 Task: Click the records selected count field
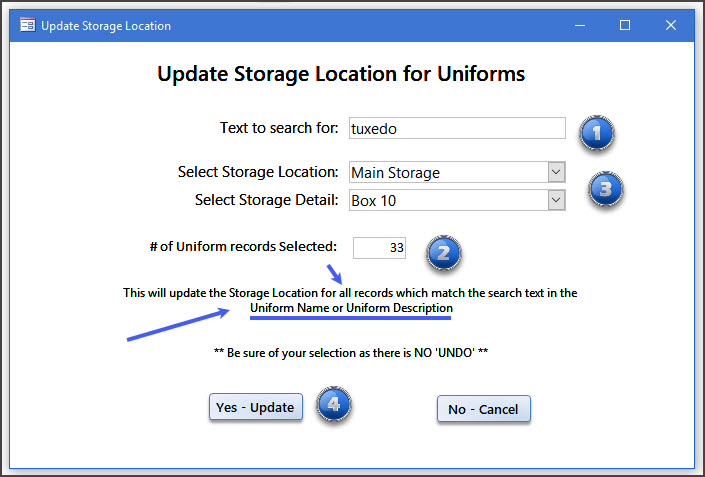380,247
